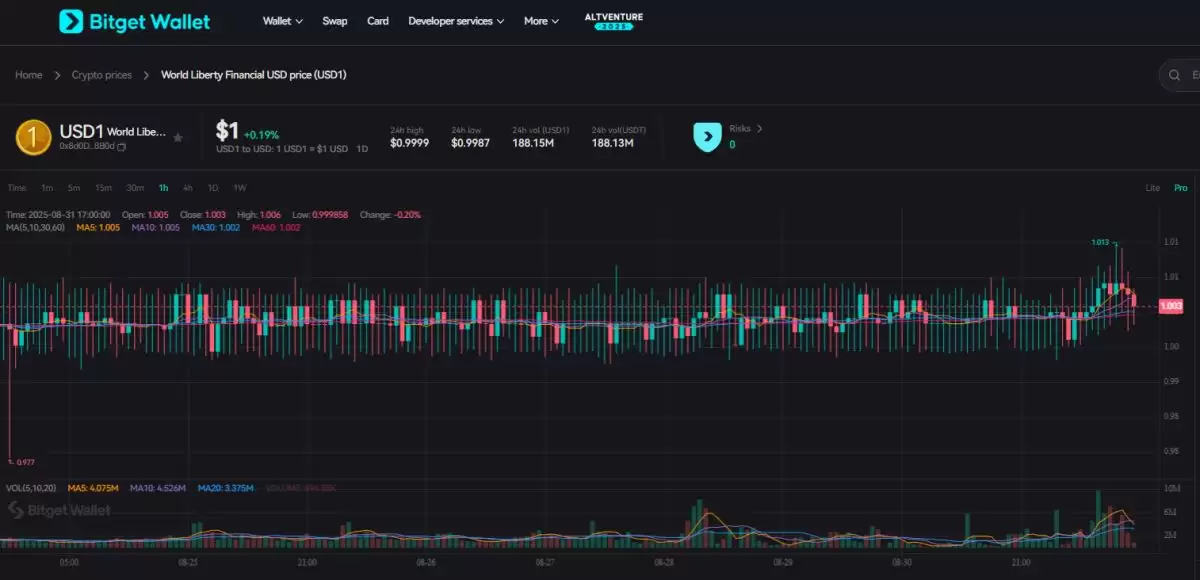Copy the USD1 contract address
The width and height of the screenshot is (1200, 580).
pyautogui.click(x=122, y=147)
